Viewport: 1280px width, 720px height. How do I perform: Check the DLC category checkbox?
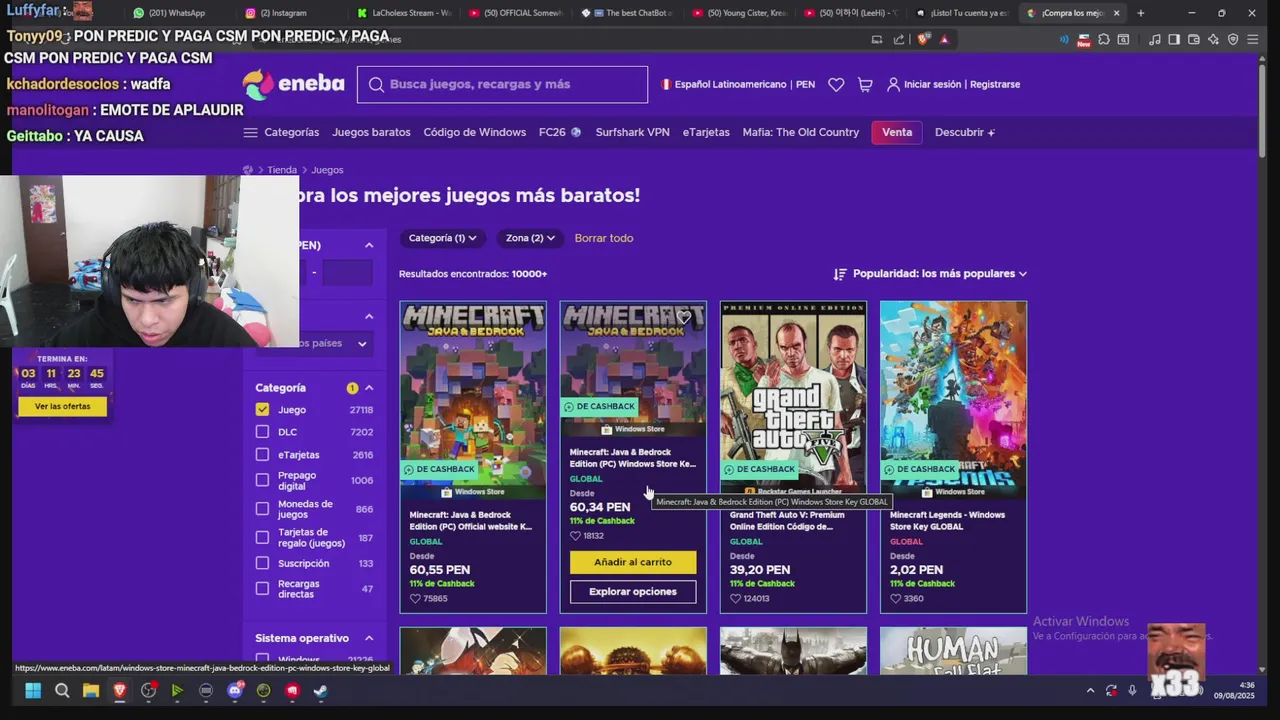[x=262, y=432]
